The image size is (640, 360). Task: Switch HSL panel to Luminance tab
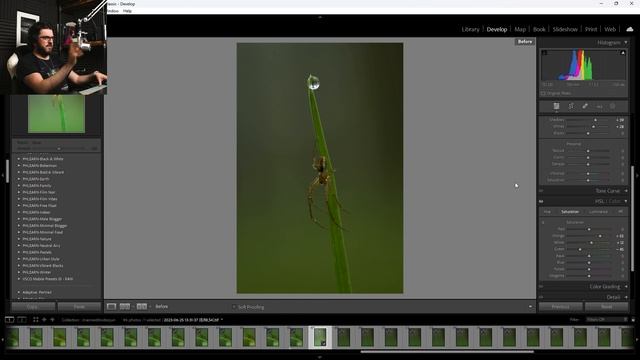click(x=598, y=212)
